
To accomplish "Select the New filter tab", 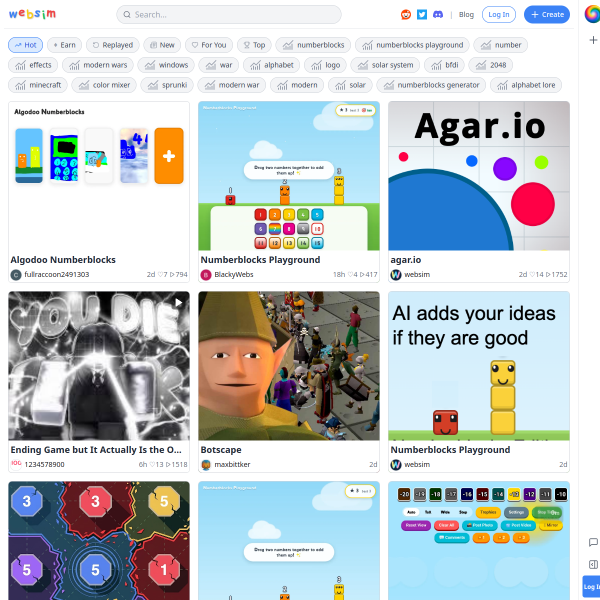I will point(162,45).
